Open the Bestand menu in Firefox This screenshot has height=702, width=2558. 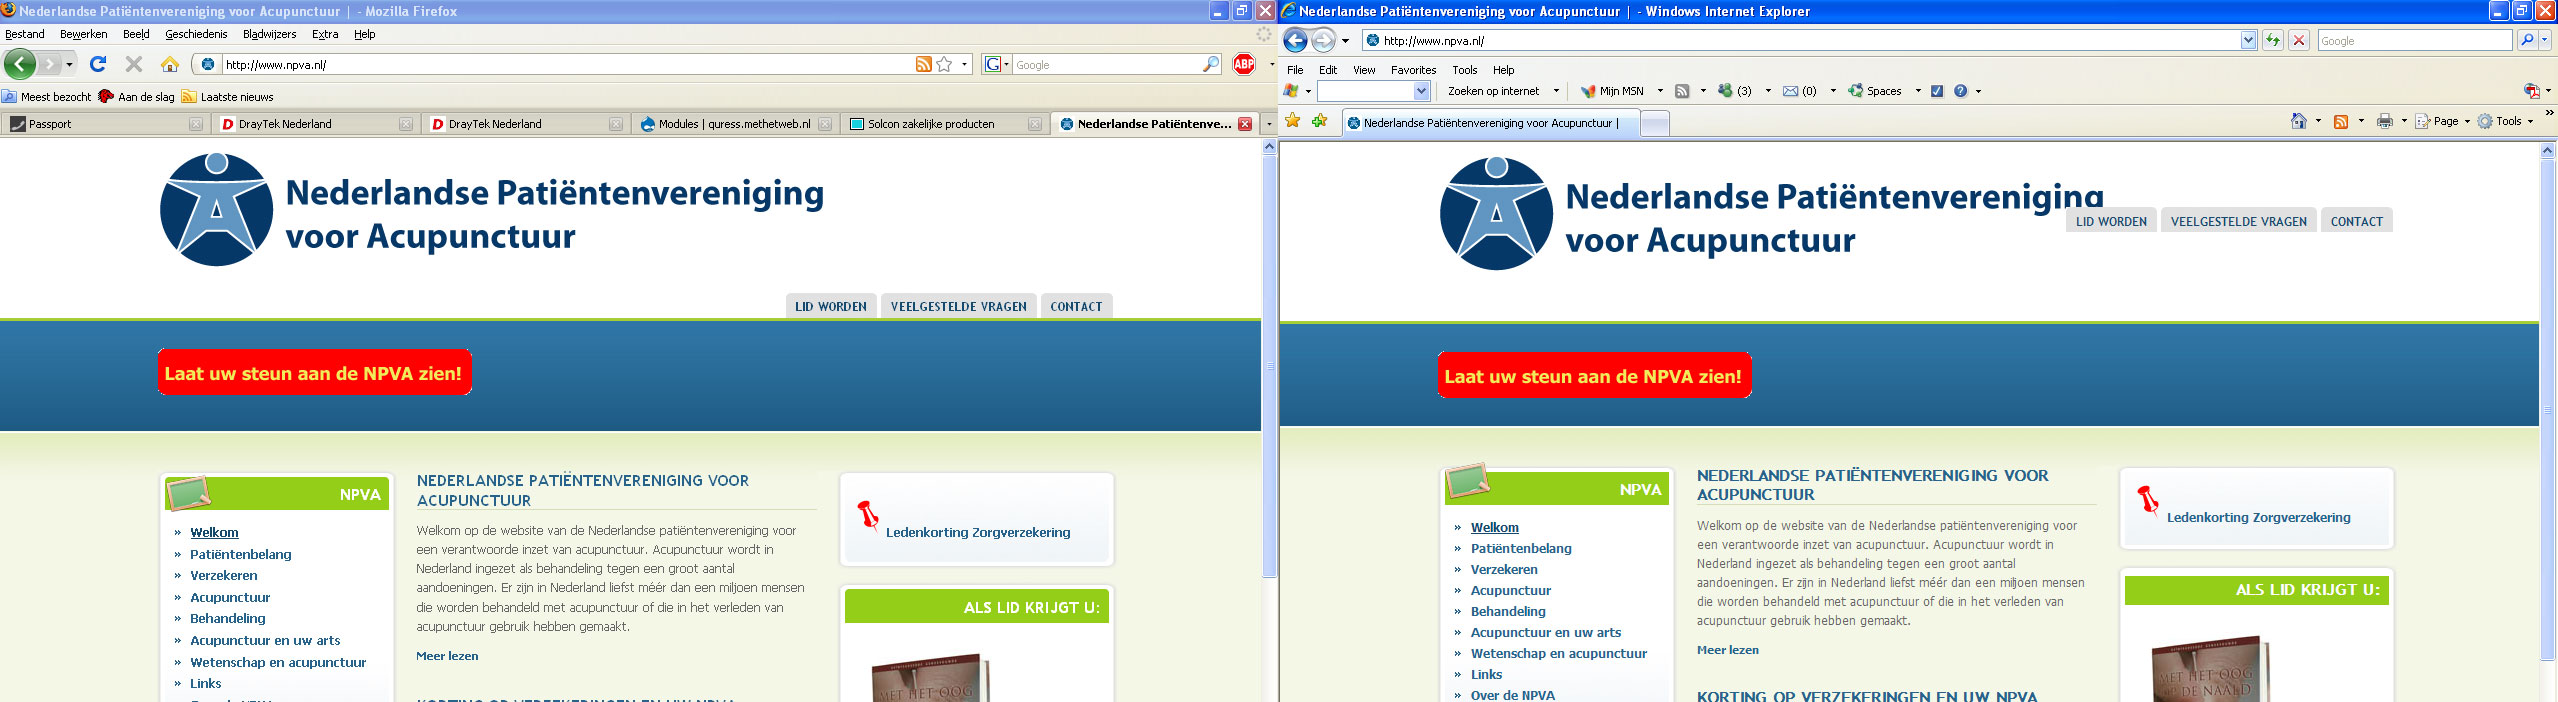pyautogui.click(x=25, y=34)
